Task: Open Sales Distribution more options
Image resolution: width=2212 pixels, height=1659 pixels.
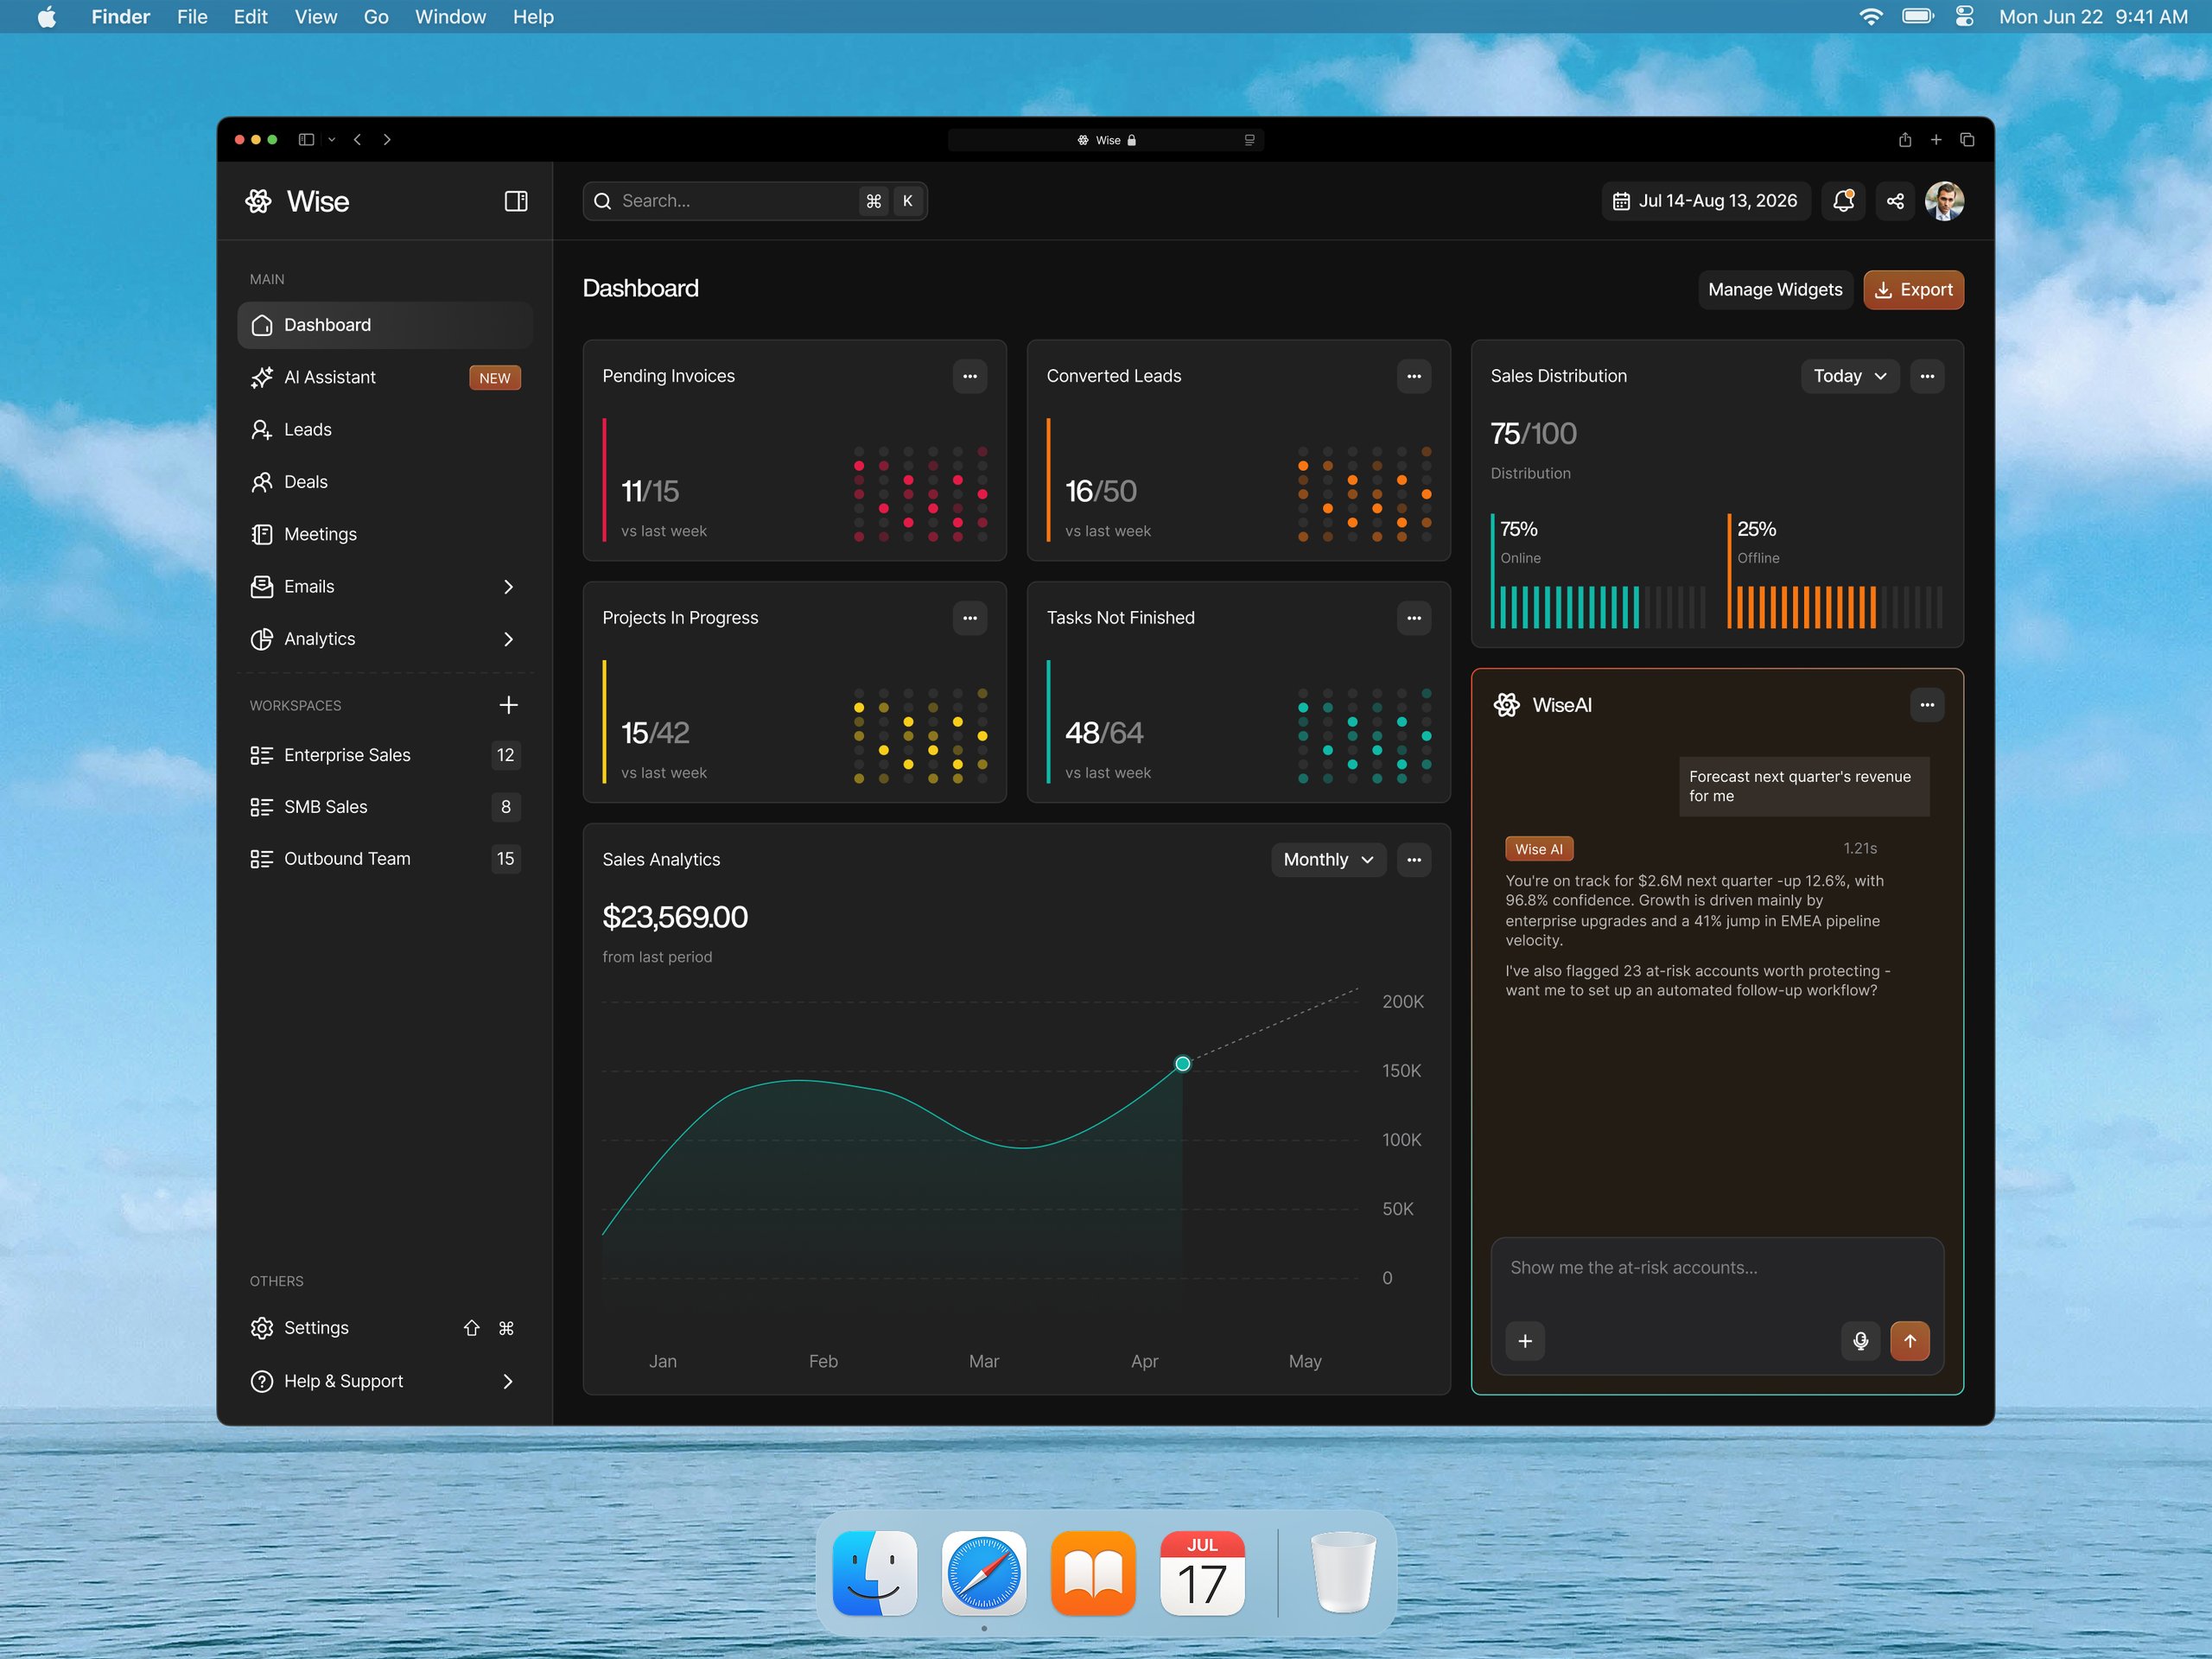Action: 1927,376
